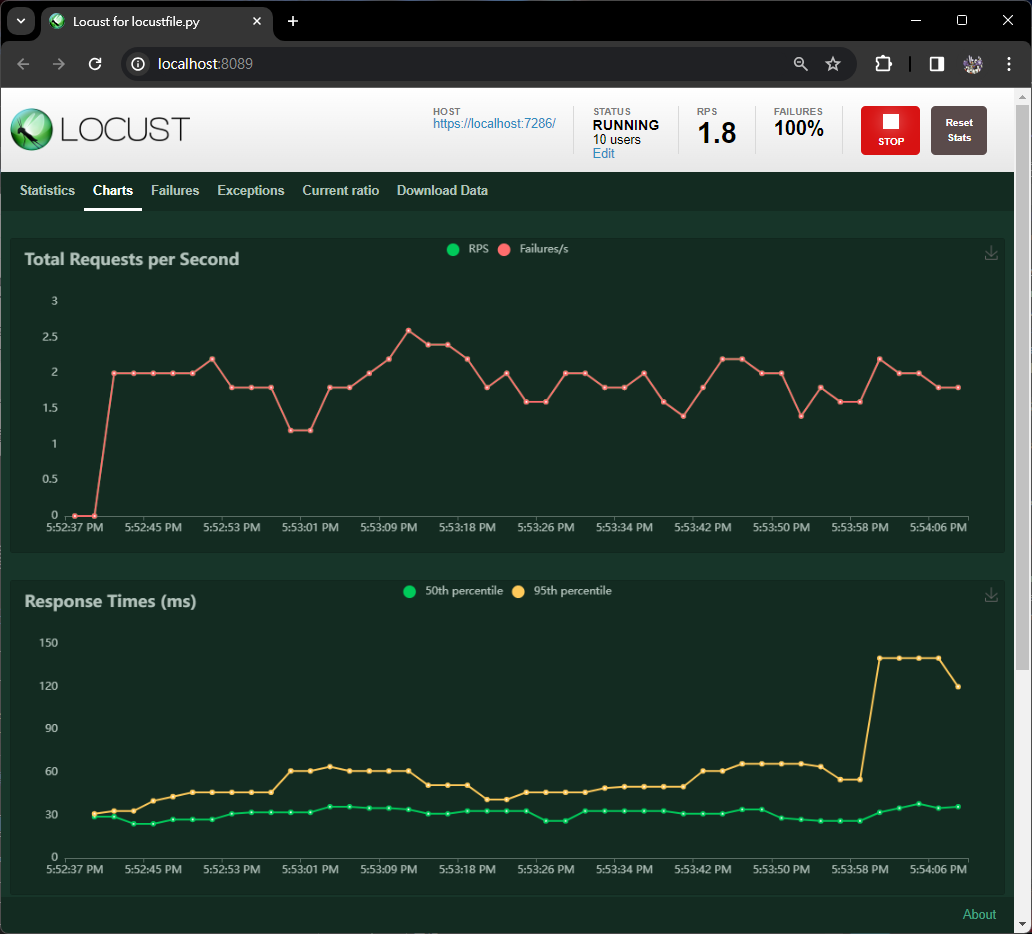Screen dimensions: 1032x934
Task: Download the Total Requests per Second chart
Action: 991,253
